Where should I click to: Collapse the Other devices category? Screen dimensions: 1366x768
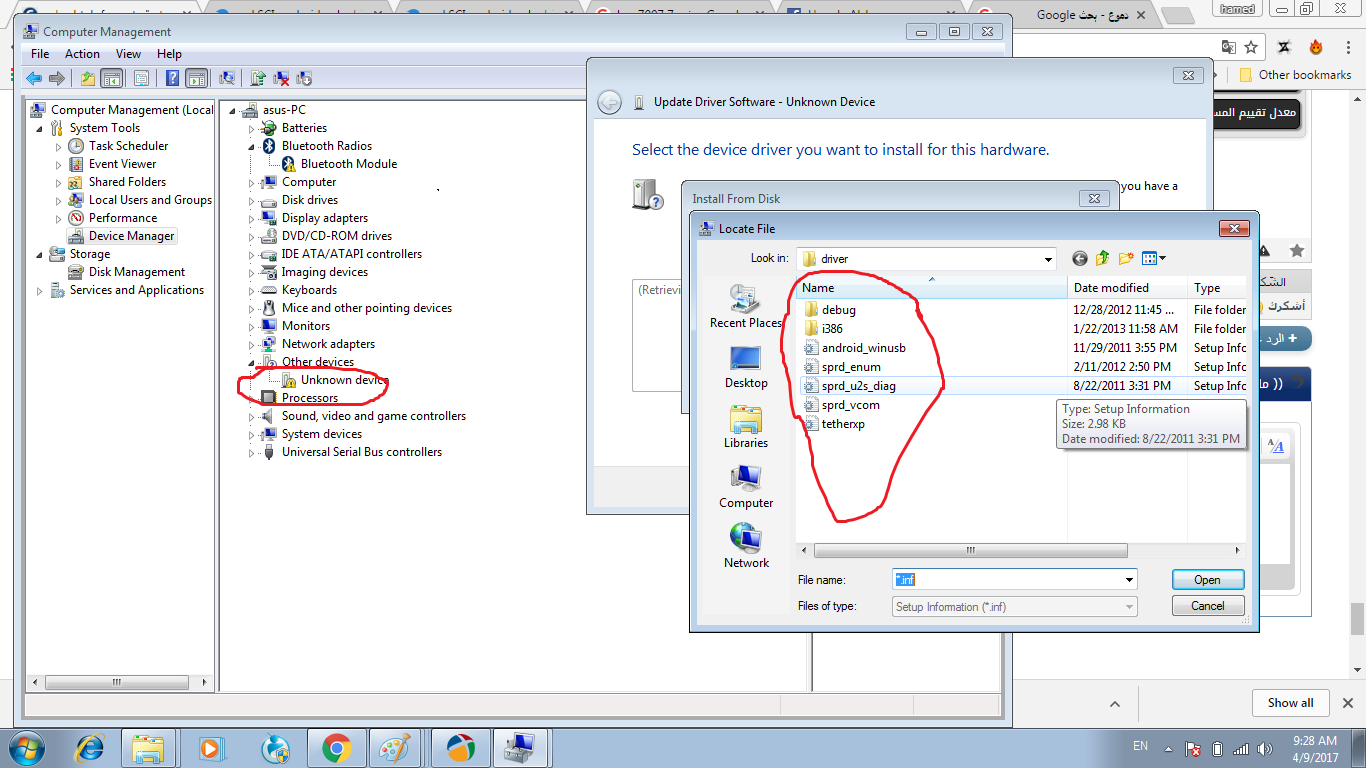pyautogui.click(x=252, y=362)
